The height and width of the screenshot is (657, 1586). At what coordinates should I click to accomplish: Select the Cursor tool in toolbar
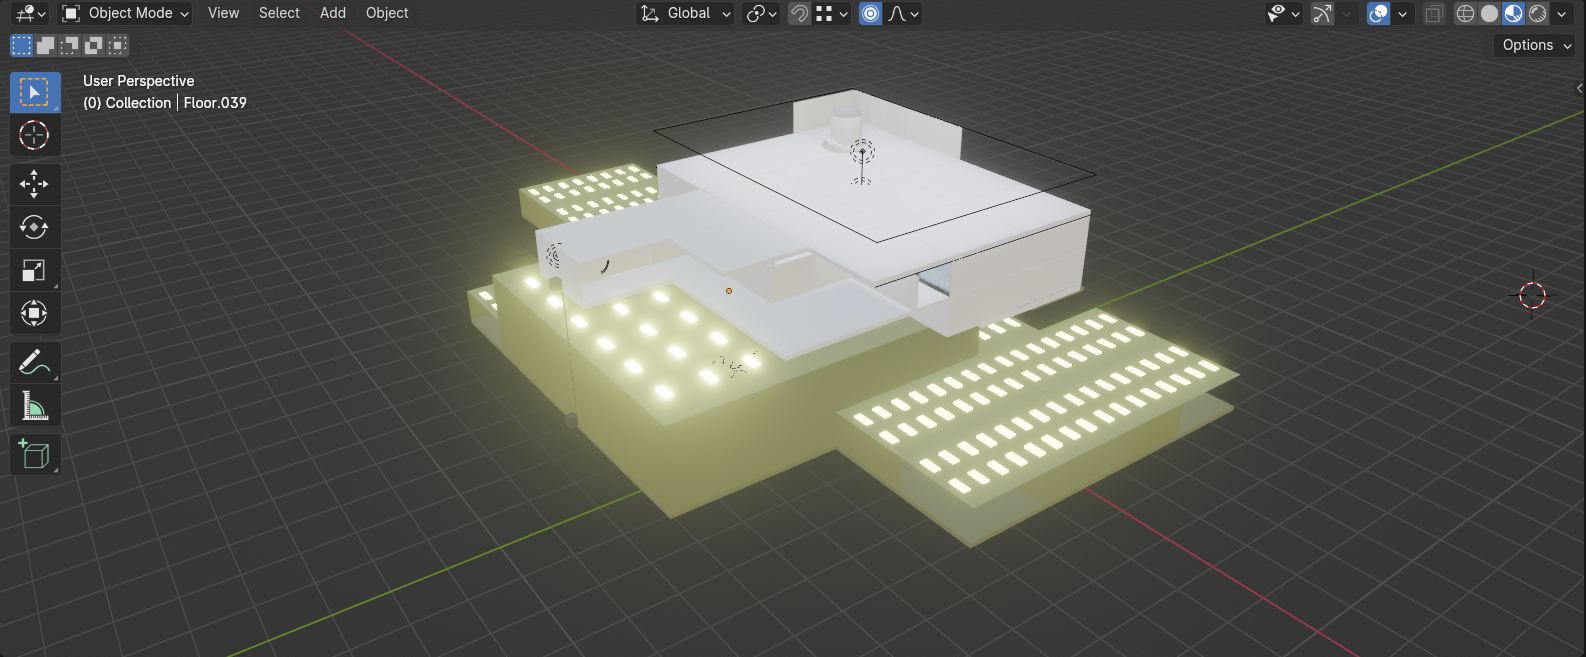[34, 135]
